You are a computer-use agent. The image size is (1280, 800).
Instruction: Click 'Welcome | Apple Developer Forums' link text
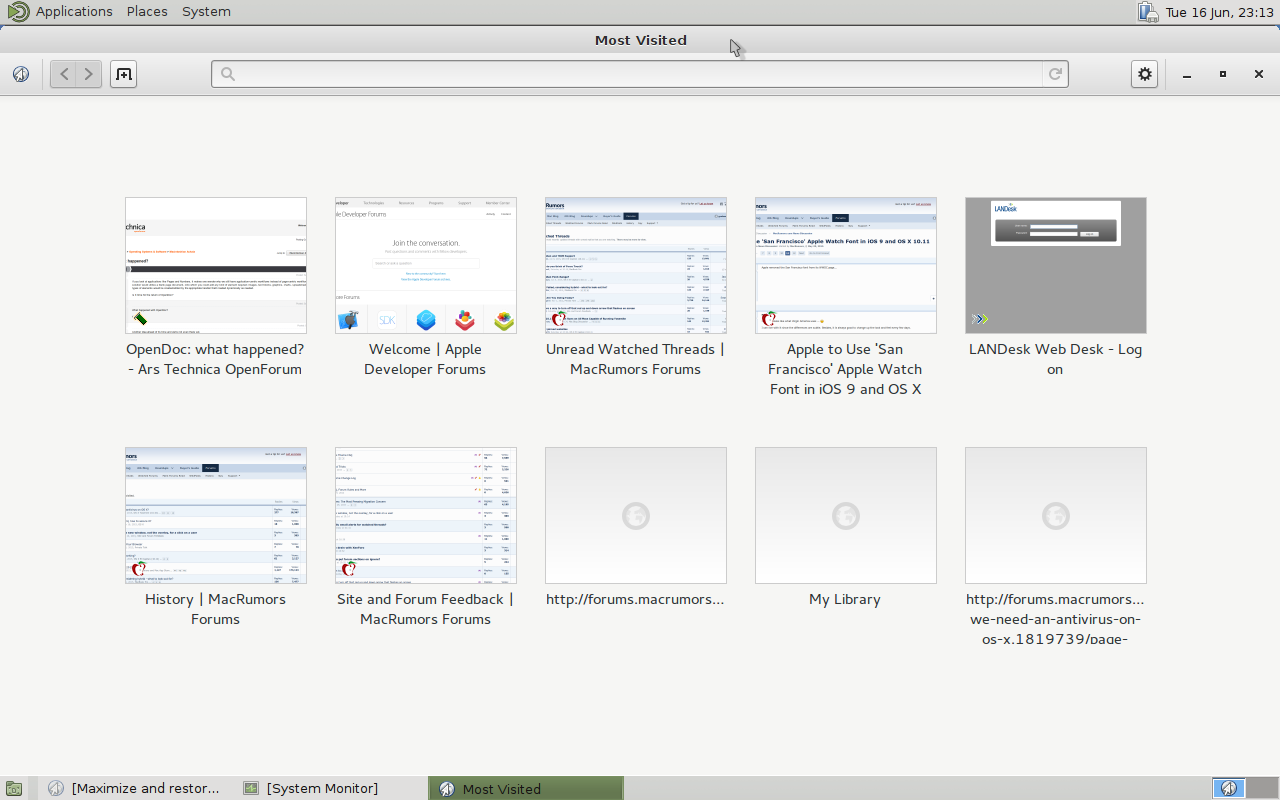[x=425, y=359]
